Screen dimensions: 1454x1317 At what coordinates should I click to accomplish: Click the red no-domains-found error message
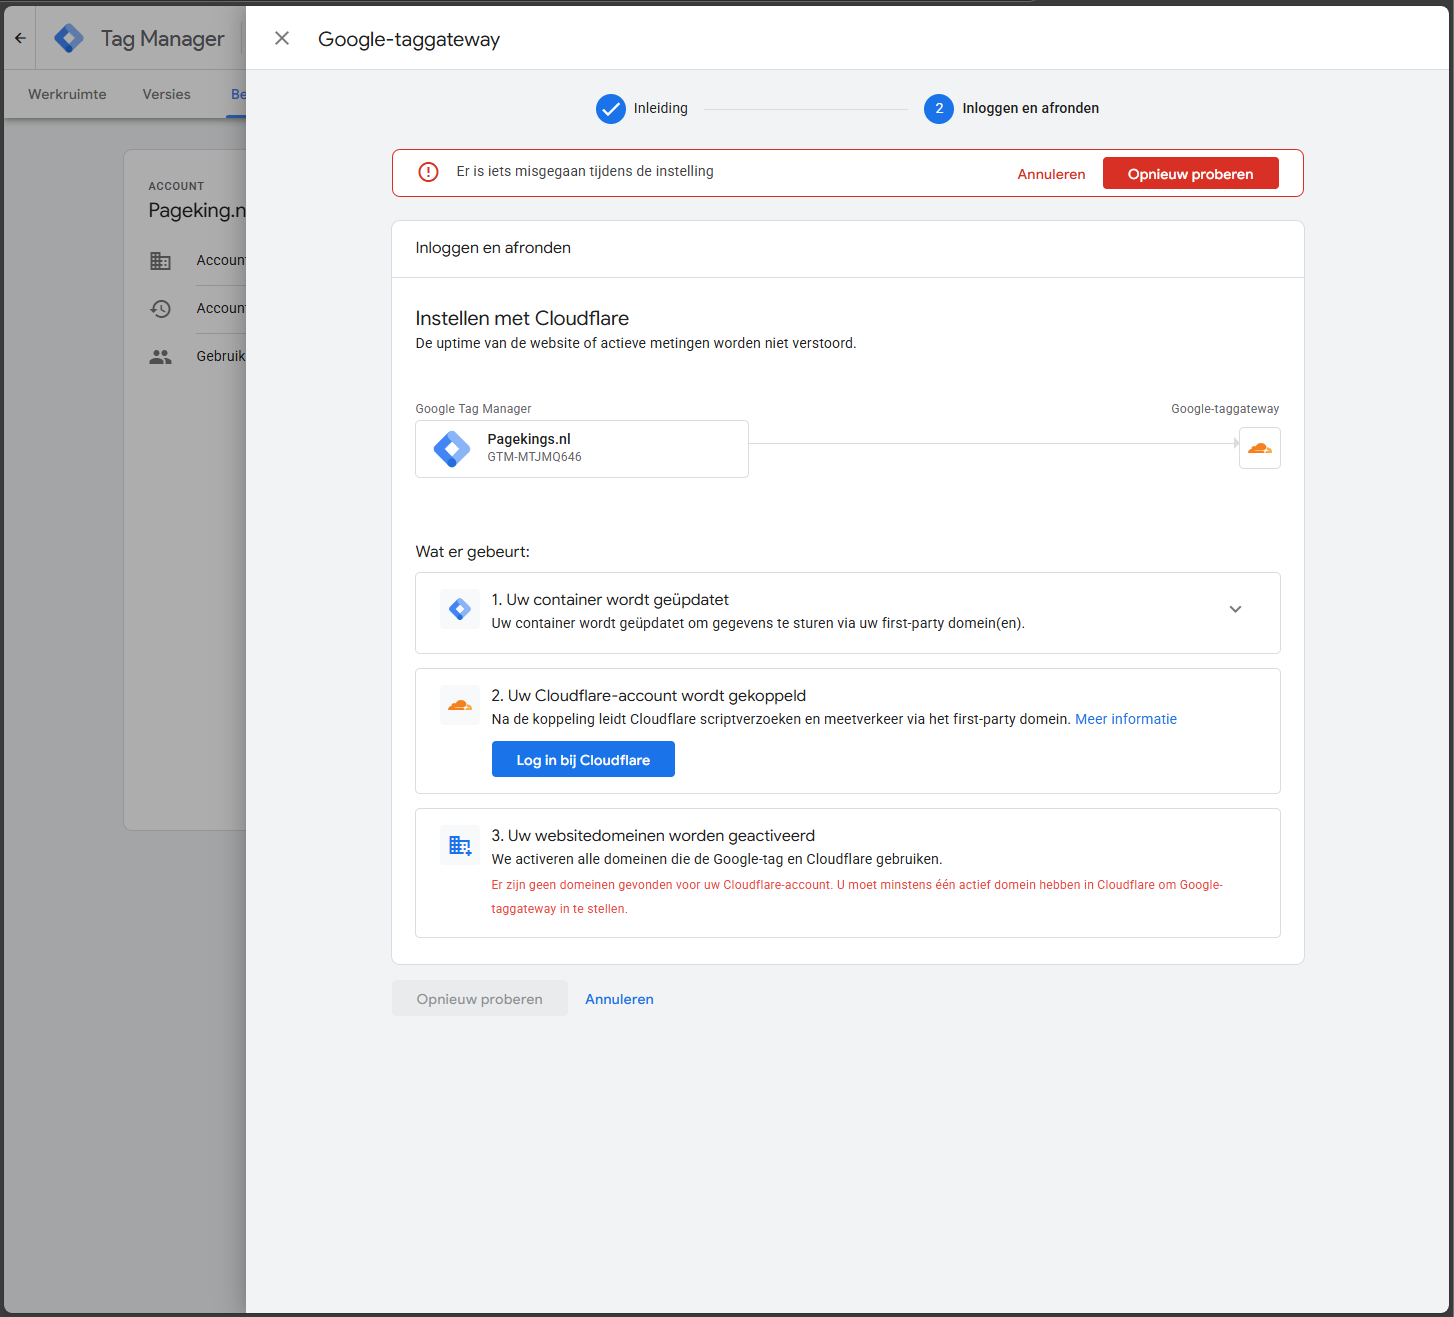tap(857, 897)
